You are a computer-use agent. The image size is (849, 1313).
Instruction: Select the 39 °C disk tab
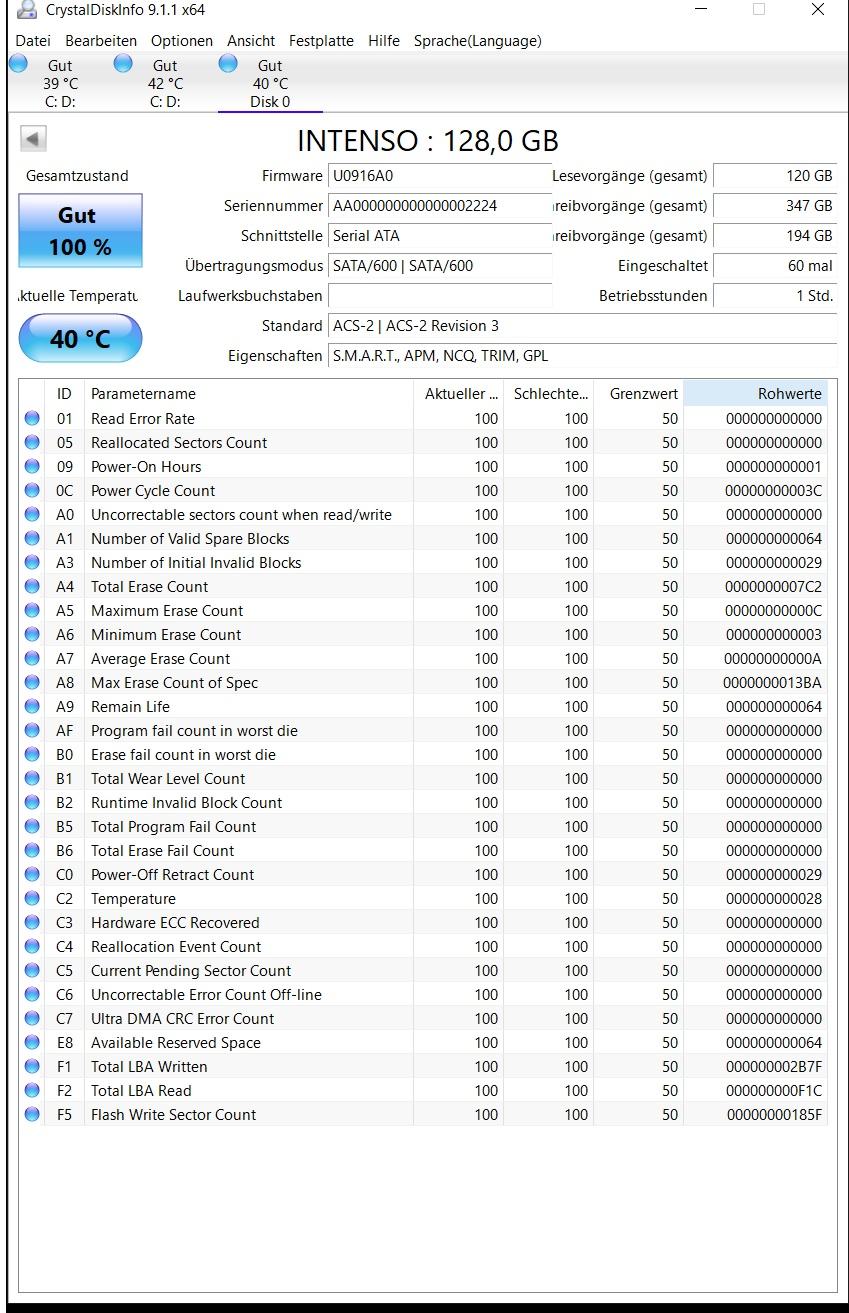tap(59, 83)
